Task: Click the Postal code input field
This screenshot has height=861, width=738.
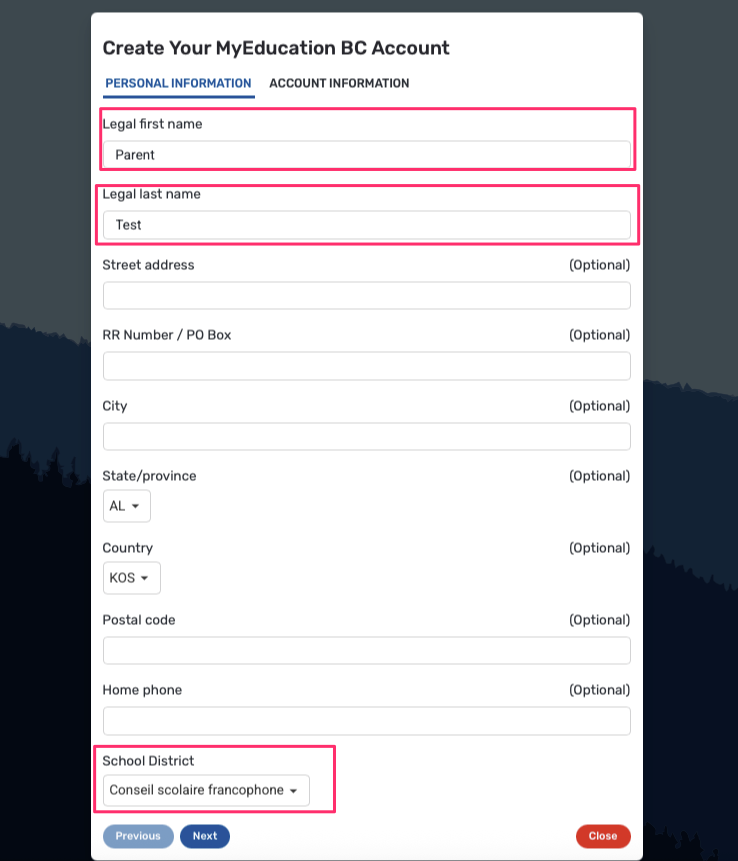Action: point(366,651)
